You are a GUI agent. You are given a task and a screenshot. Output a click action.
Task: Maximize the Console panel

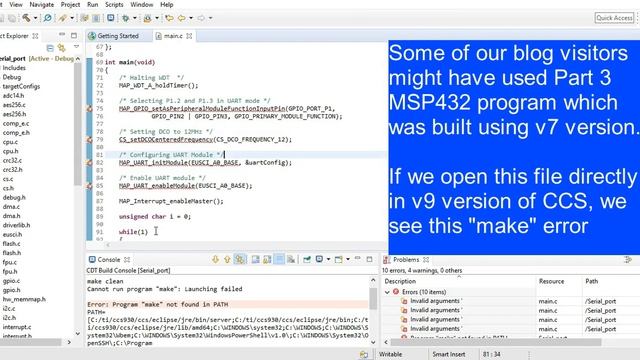point(369,259)
